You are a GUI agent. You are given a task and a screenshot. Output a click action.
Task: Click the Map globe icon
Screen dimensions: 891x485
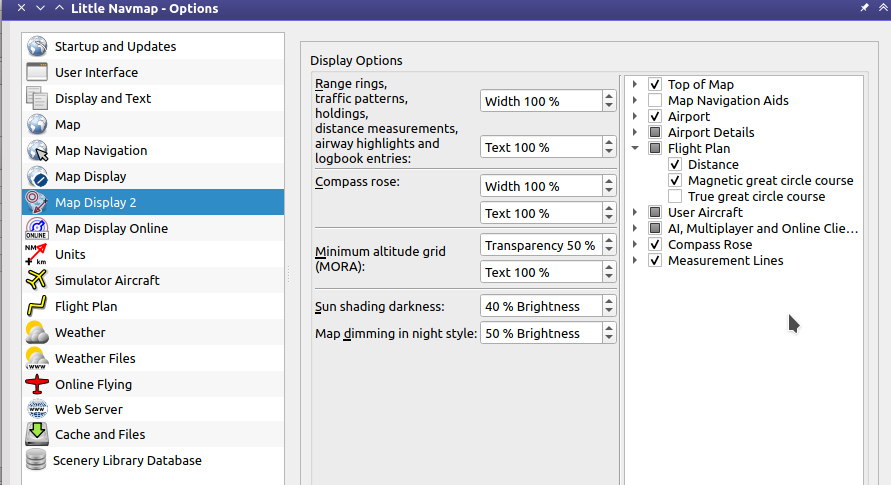[x=37, y=124]
